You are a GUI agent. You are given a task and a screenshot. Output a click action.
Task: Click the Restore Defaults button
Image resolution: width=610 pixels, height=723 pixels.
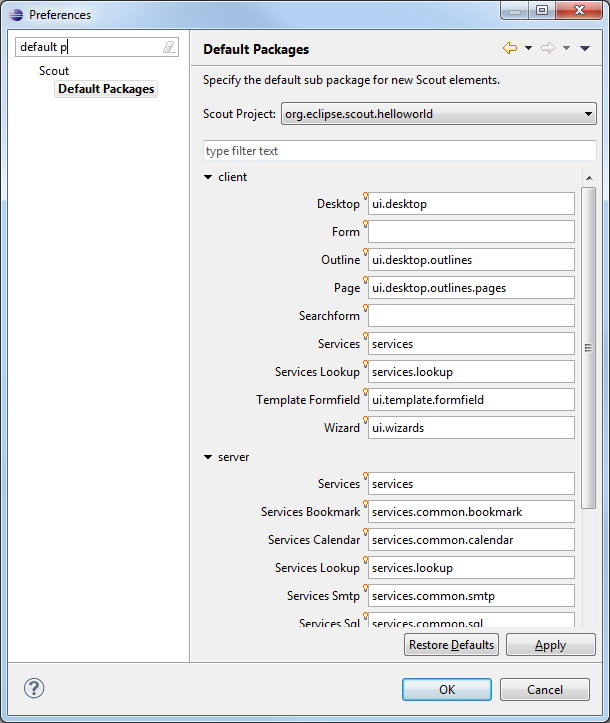[451, 645]
